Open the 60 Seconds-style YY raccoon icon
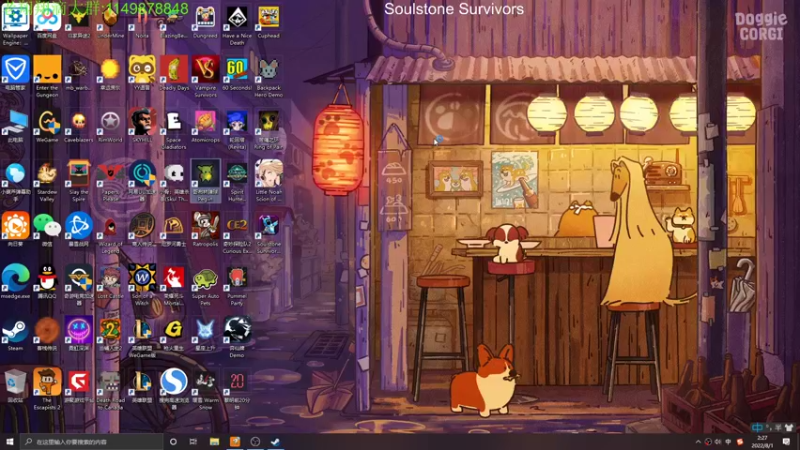The height and width of the screenshot is (450, 800). pos(142,74)
